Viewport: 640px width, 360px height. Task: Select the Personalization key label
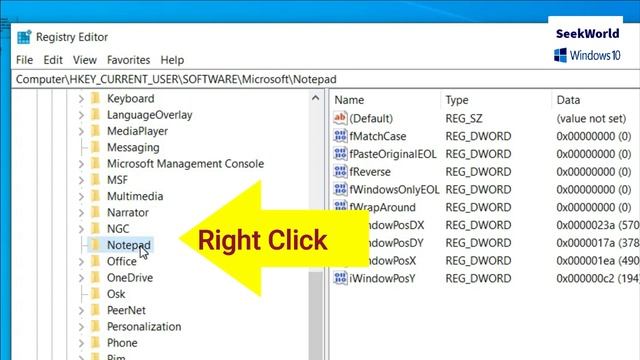click(144, 327)
